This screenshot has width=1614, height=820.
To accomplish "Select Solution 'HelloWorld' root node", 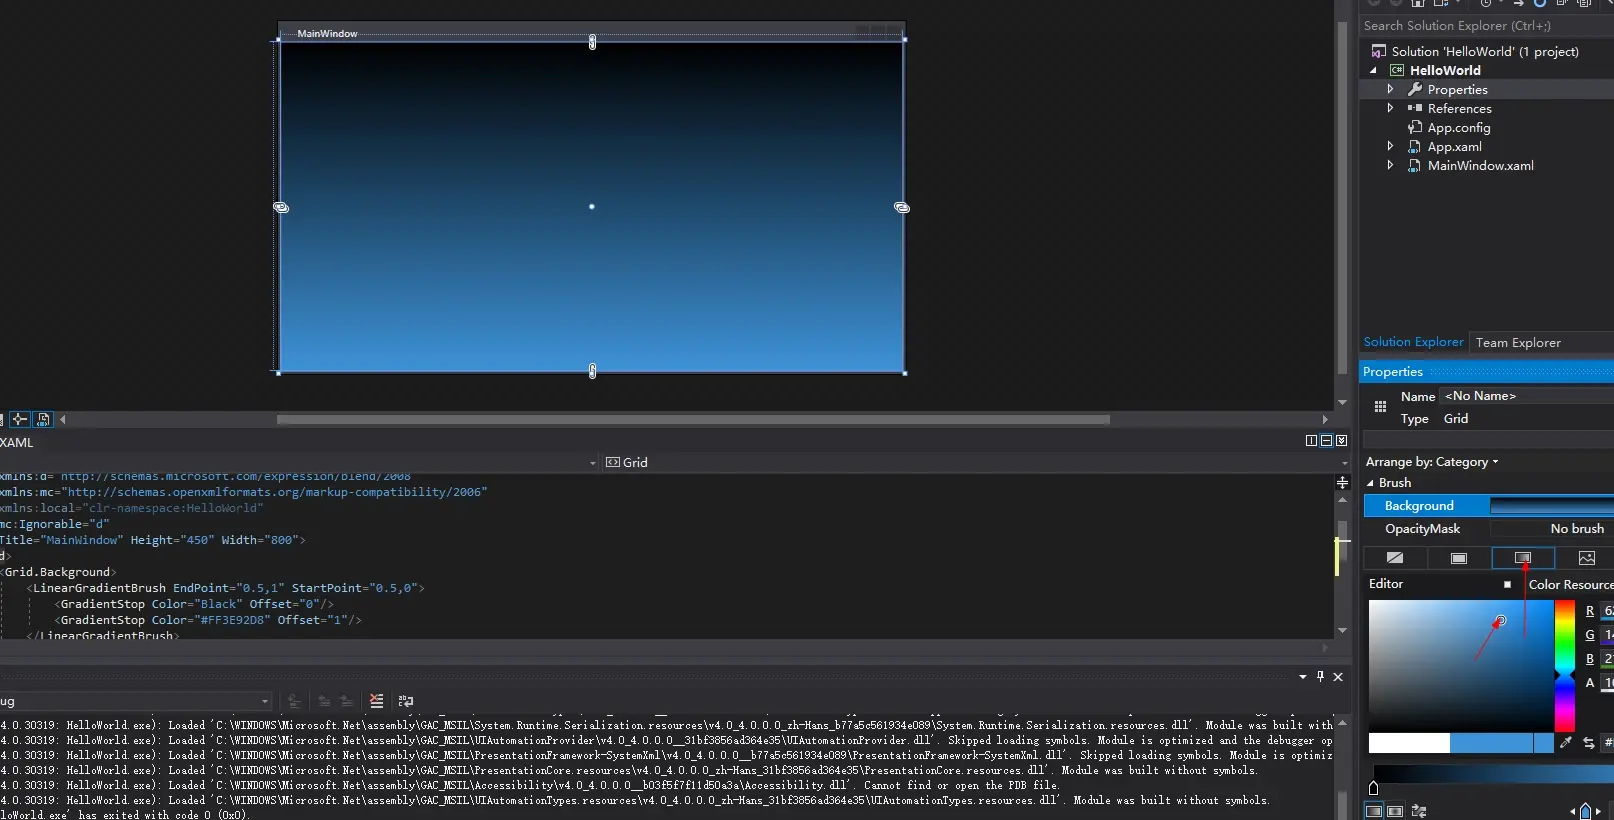I will click(1485, 52).
